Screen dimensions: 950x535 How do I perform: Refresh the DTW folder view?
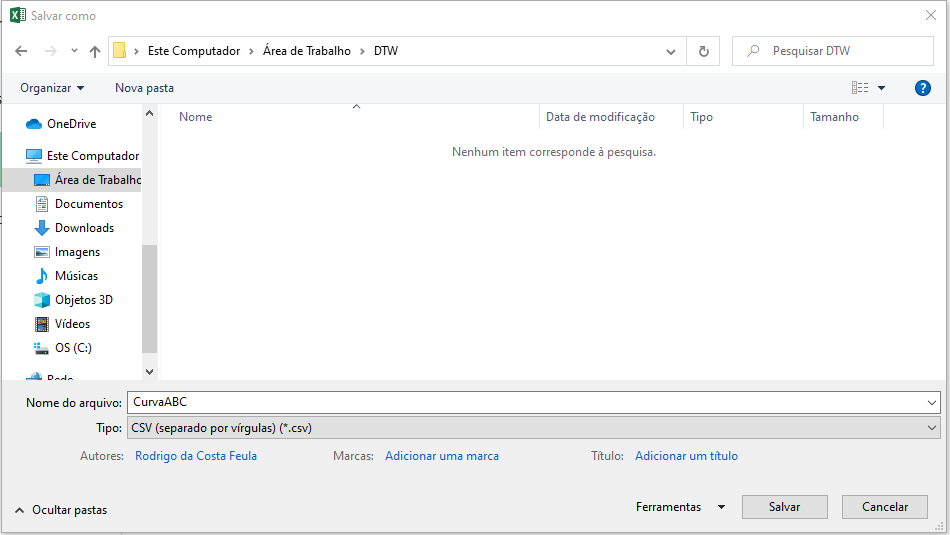pos(704,51)
